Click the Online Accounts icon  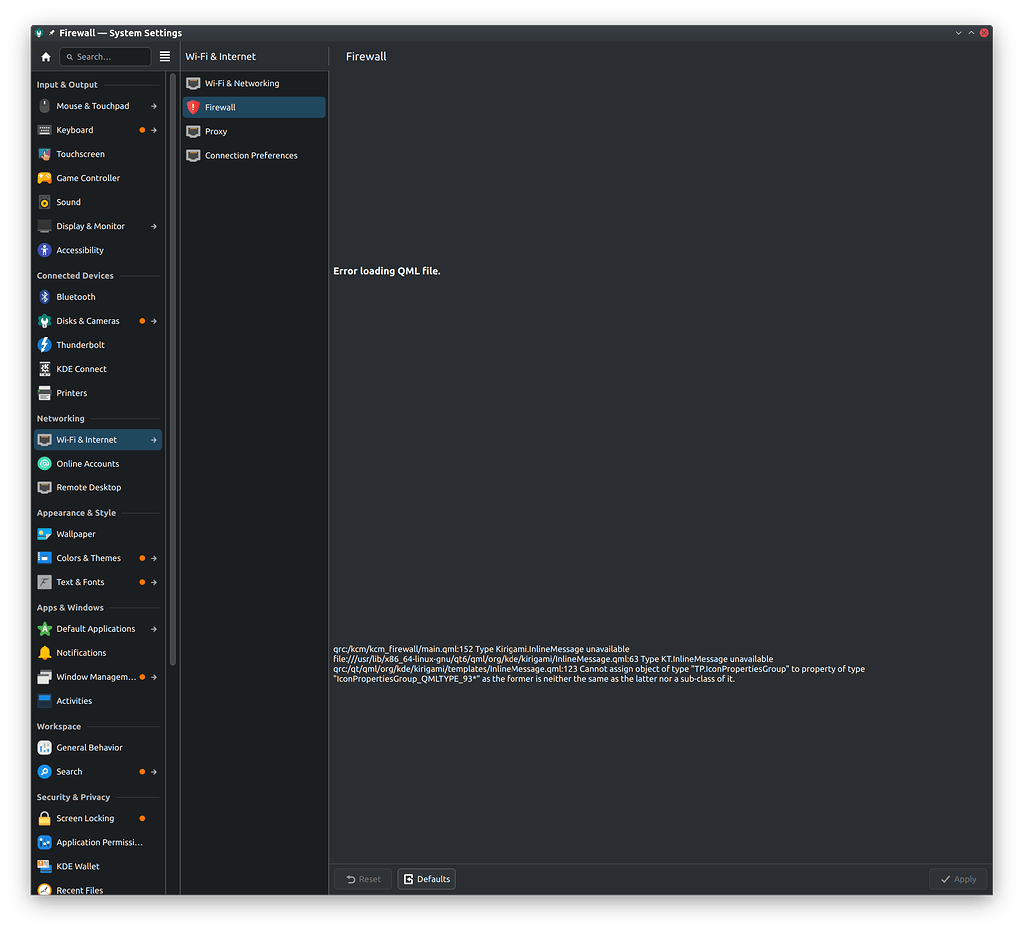click(44, 464)
